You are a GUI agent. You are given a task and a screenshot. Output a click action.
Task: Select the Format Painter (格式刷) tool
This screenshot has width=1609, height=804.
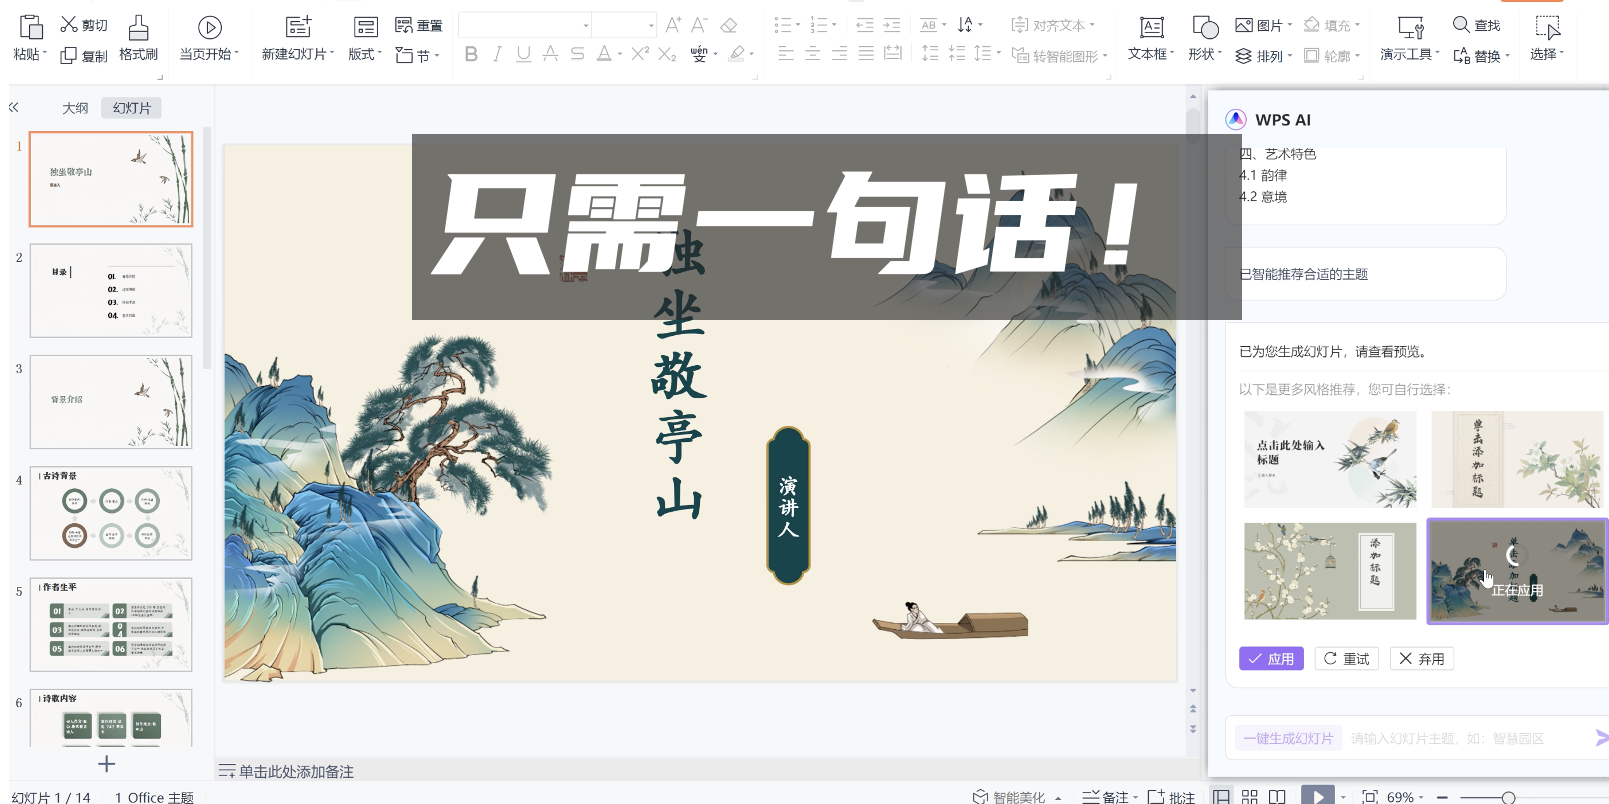point(138,39)
